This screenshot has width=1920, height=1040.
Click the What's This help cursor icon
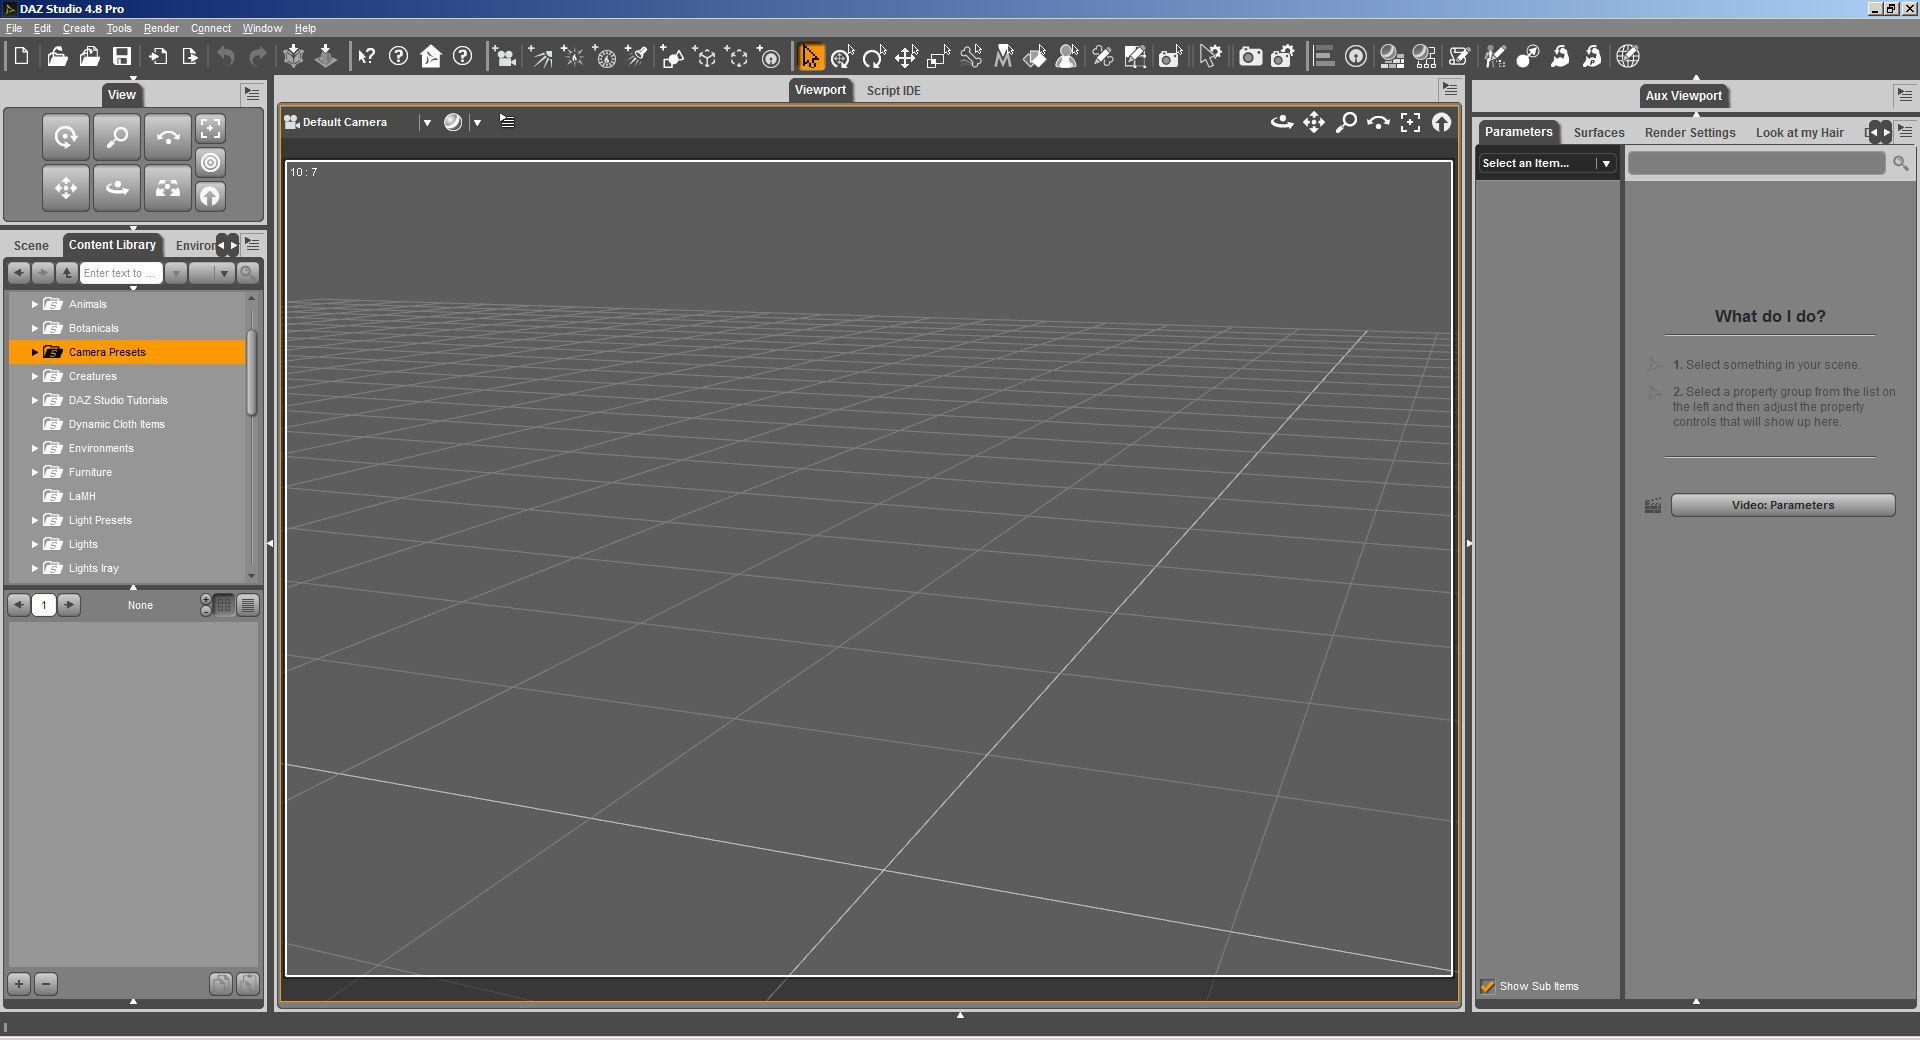coord(367,56)
